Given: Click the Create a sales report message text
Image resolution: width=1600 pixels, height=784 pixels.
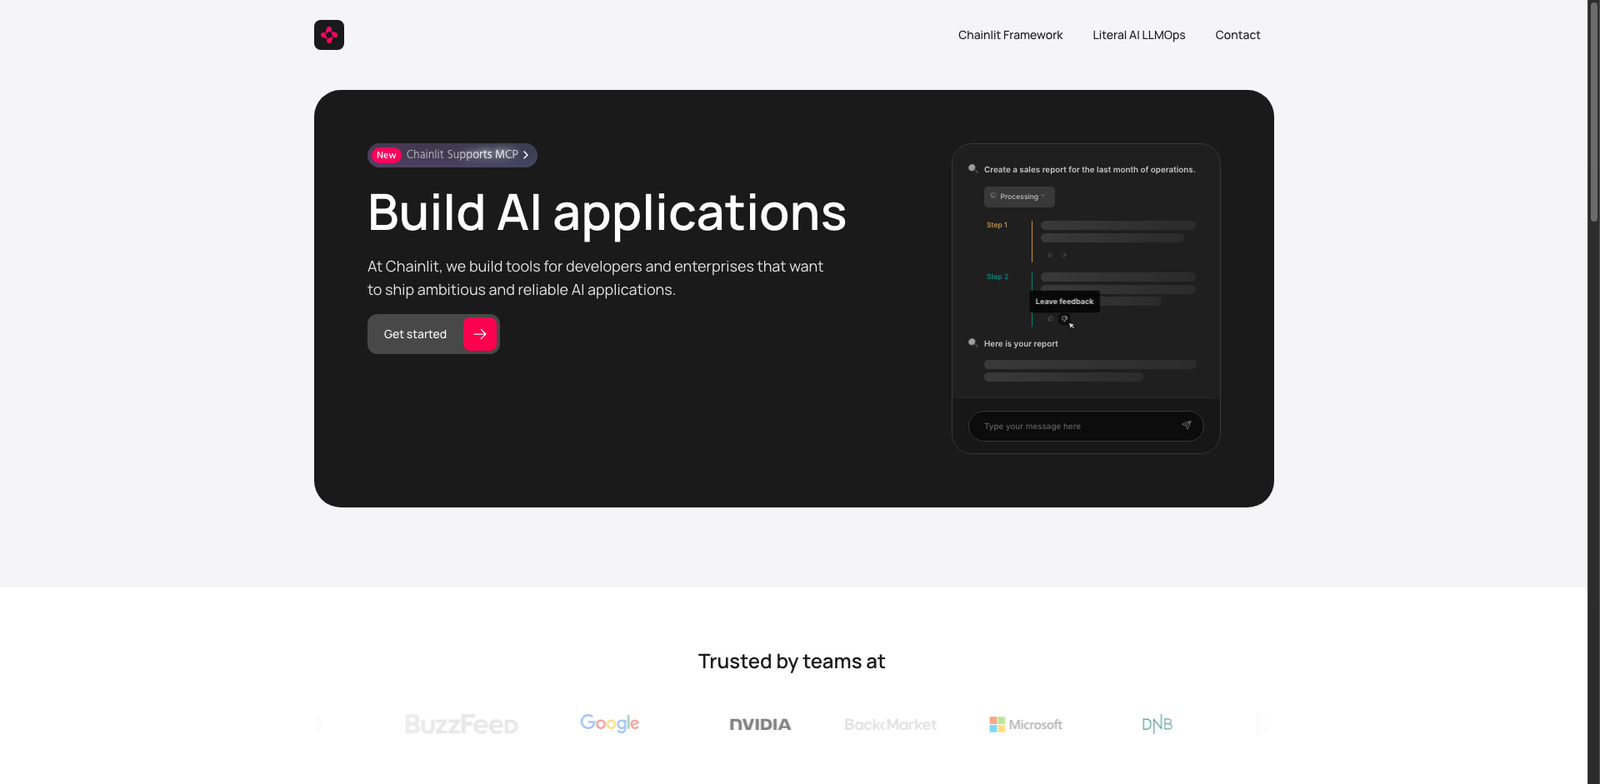Looking at the screenshot, I should tap(1089, 170).
